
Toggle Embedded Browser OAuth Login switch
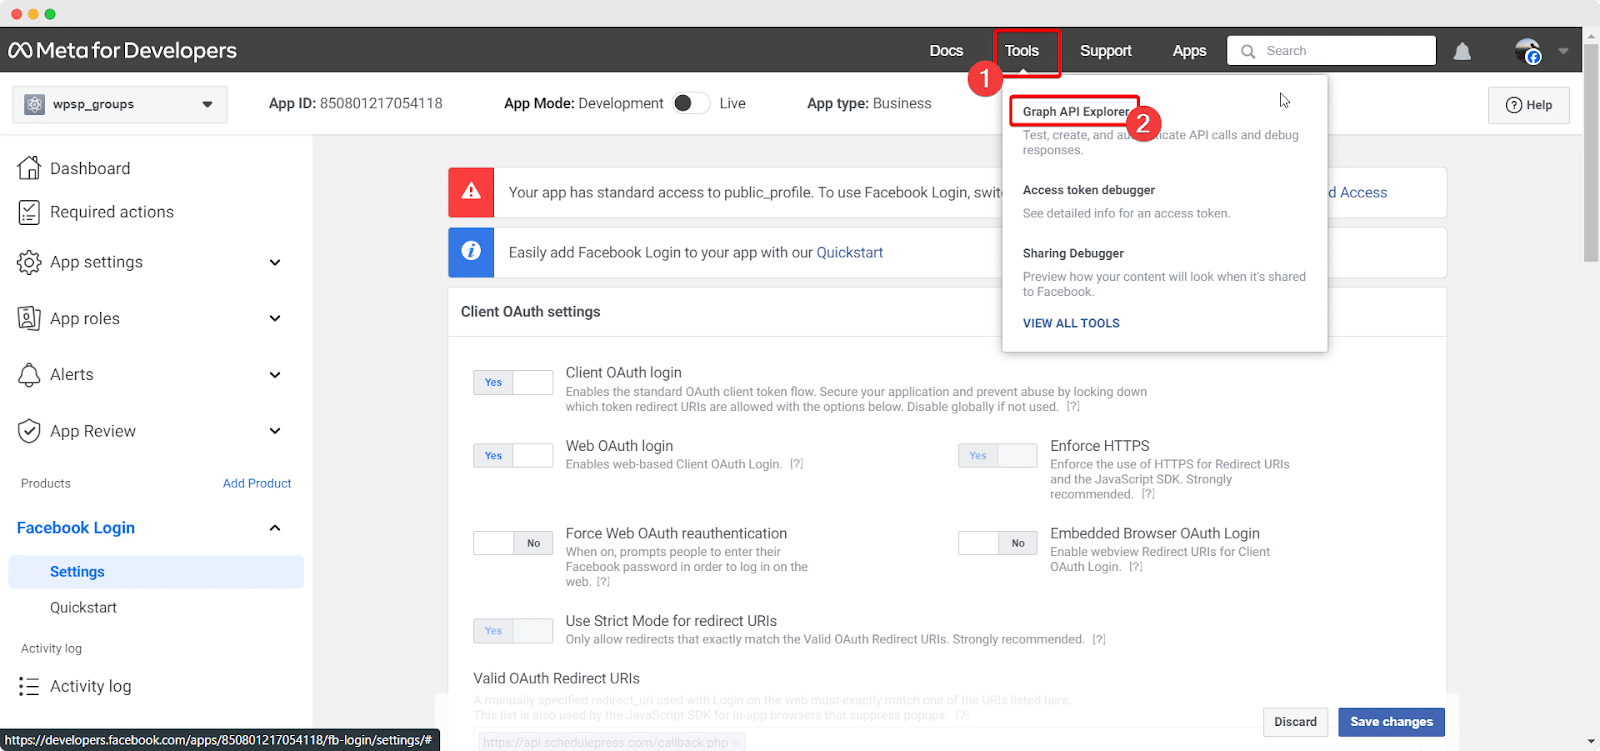coord(997,543)
